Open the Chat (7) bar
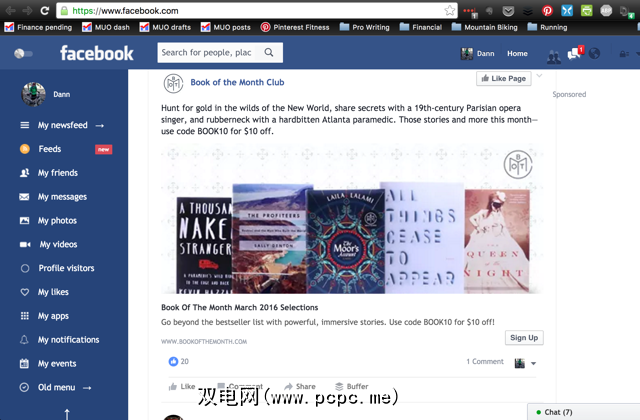Image resolution: width=640 pixels, height=420 pixels. [584, 412]
